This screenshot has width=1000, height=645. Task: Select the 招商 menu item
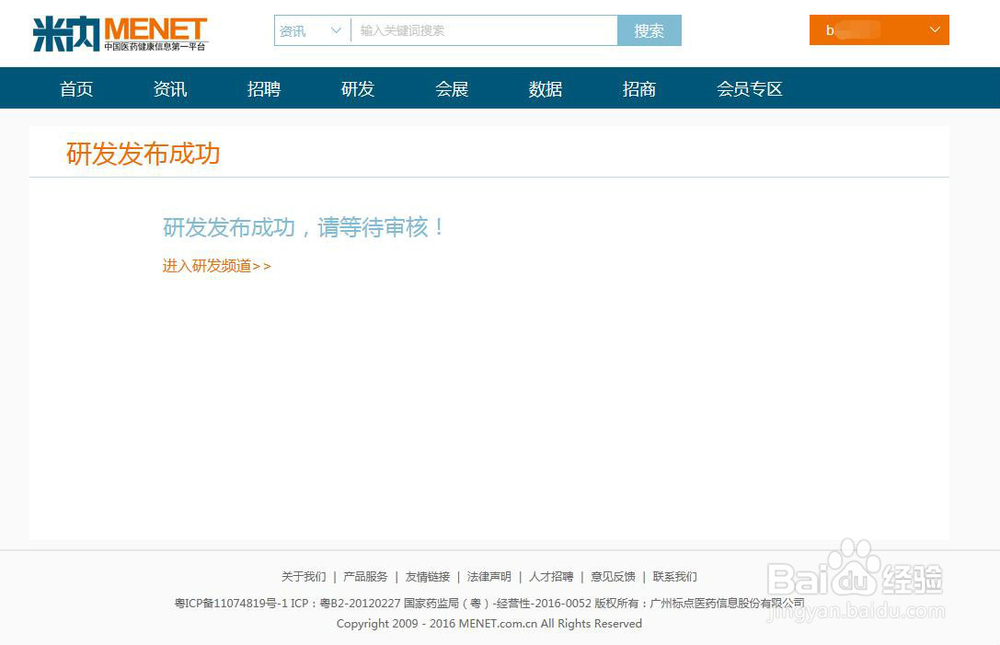tap(639, 89)
